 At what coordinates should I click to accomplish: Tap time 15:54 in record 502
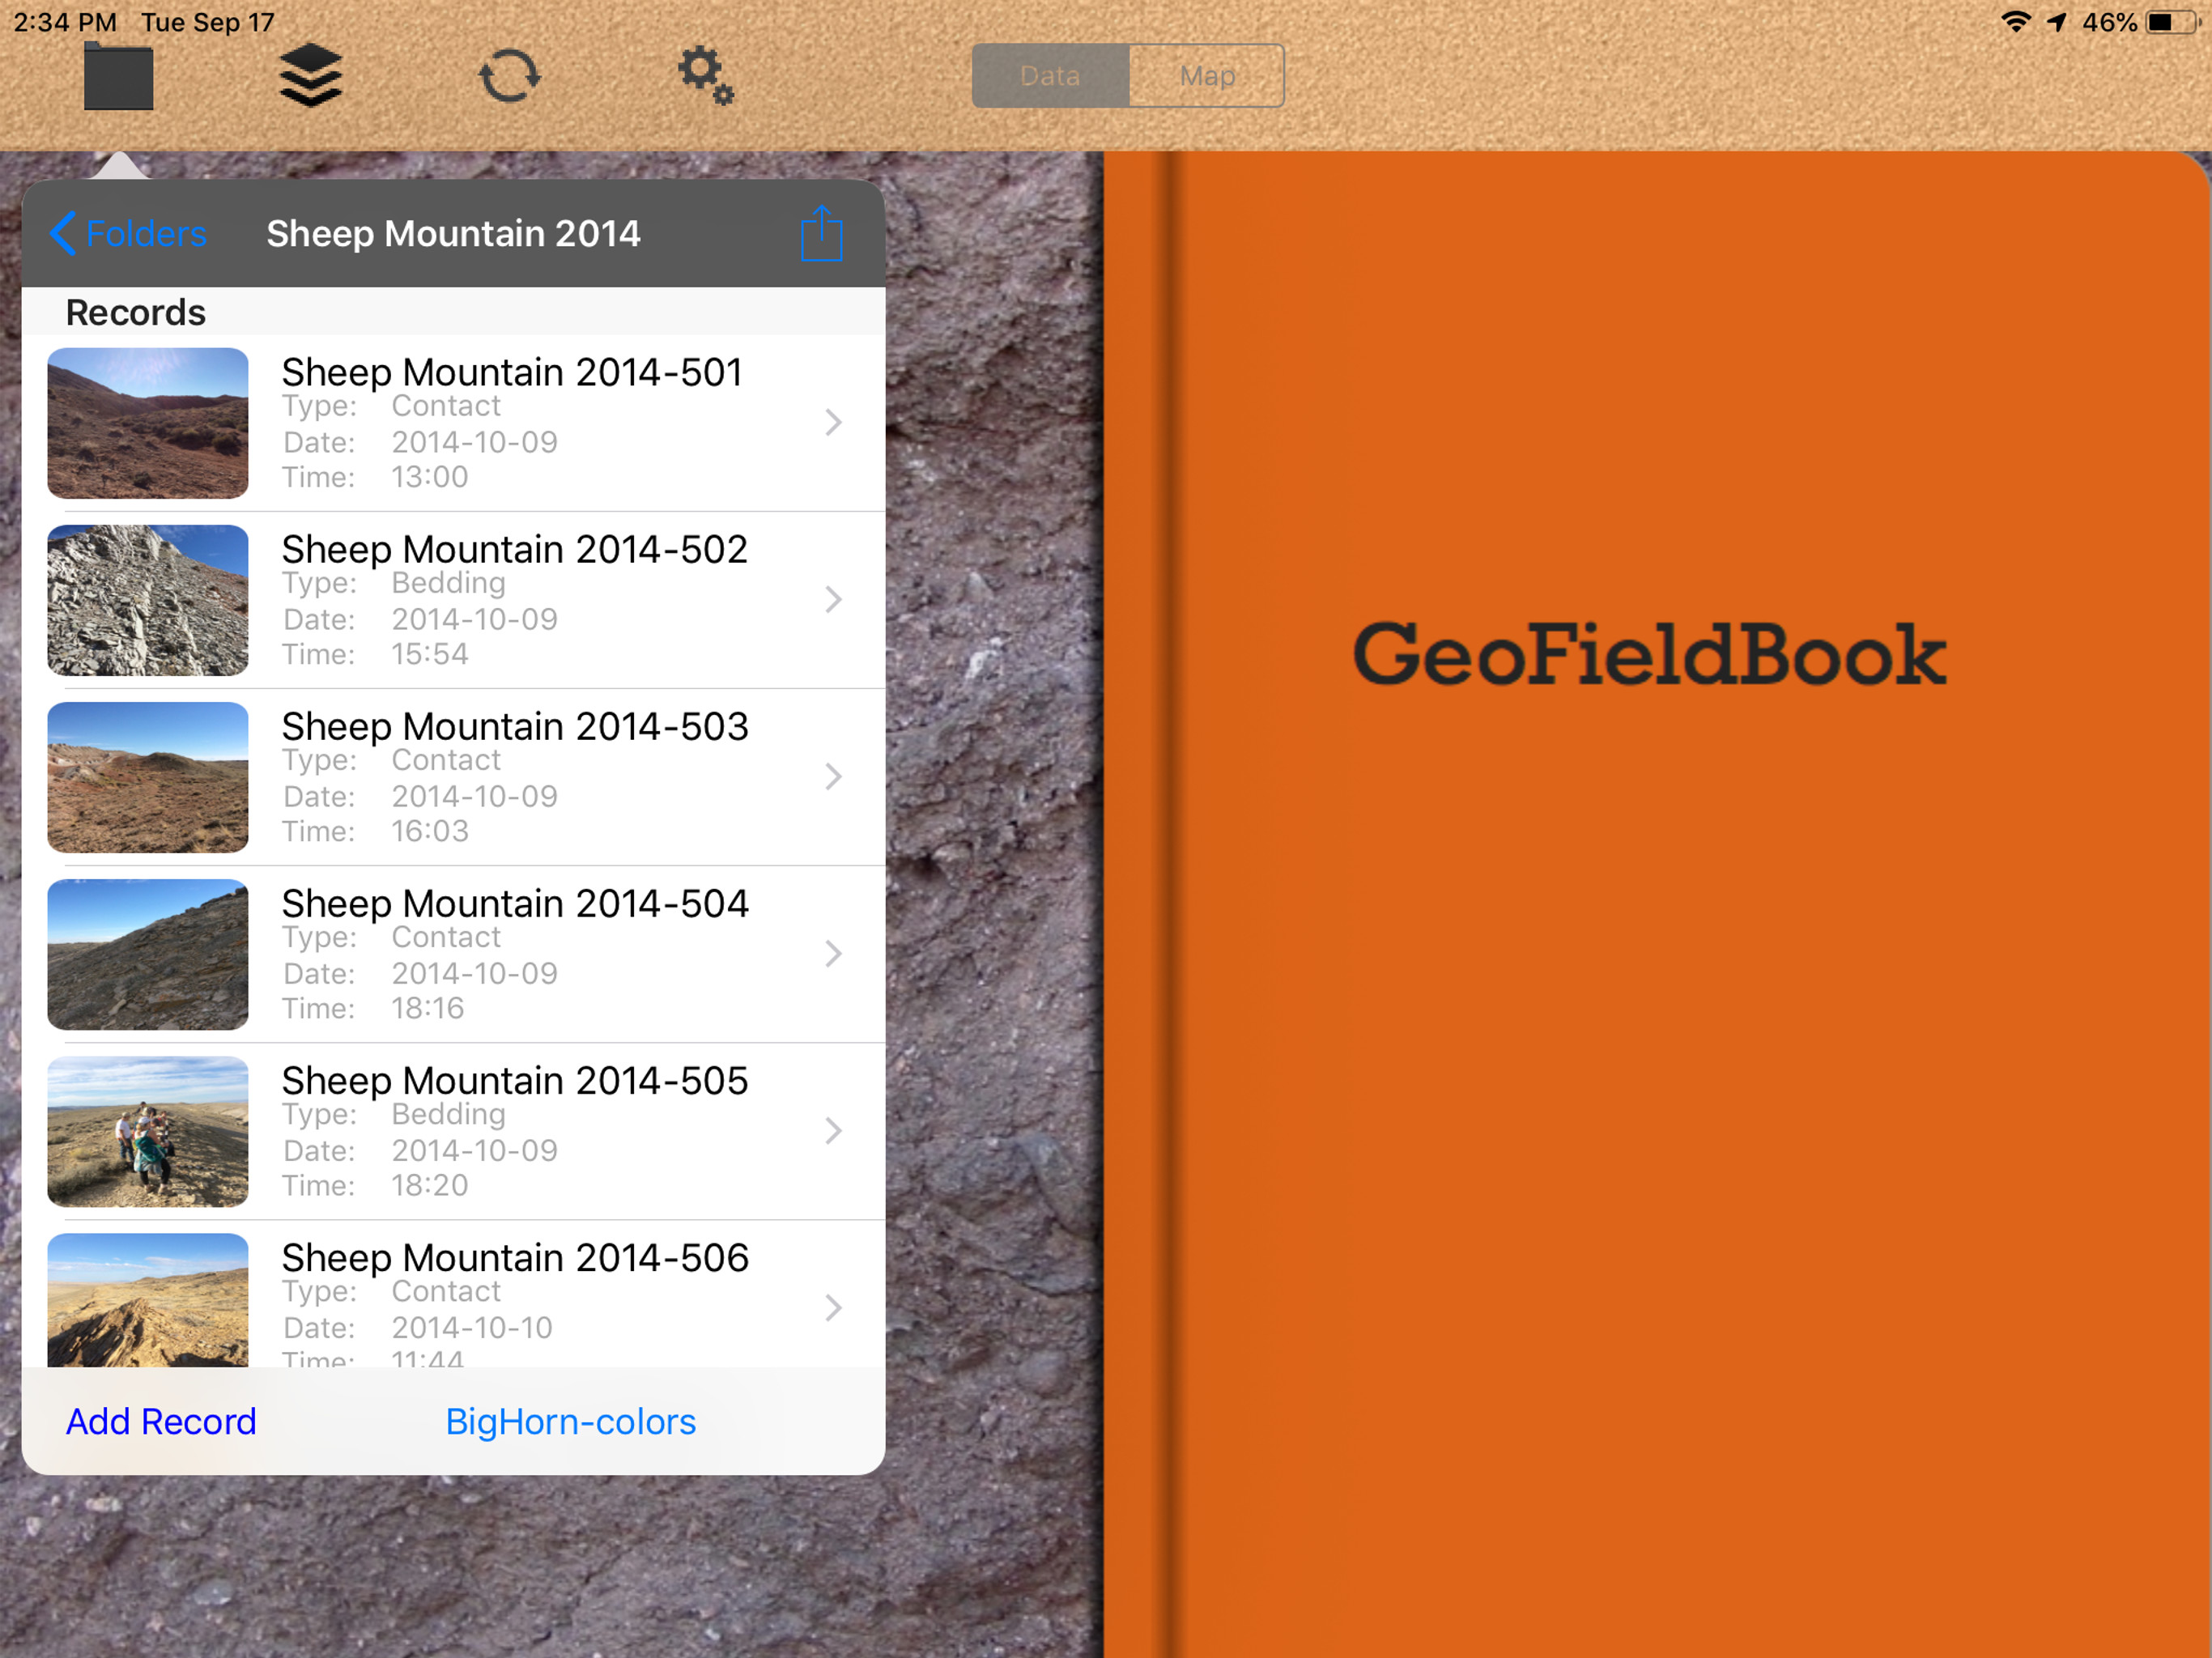tap(429, 654)
